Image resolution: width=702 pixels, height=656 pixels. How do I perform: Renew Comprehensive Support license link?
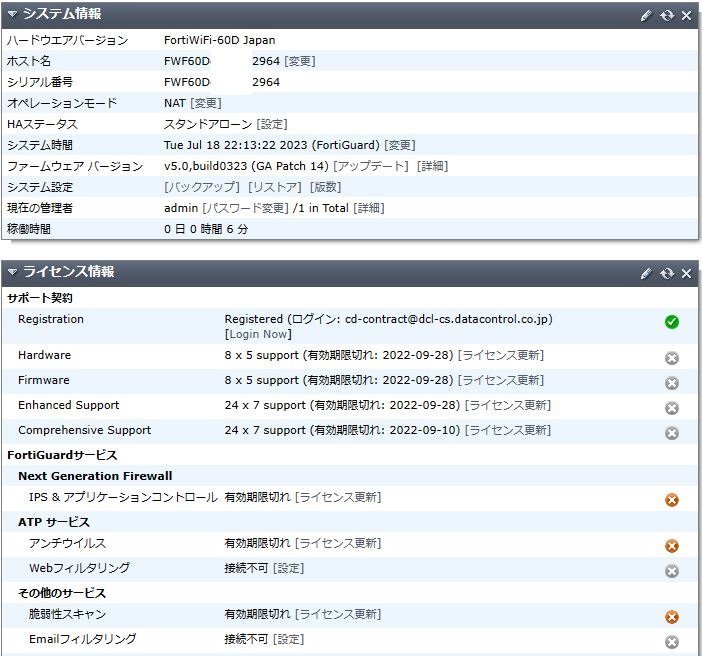pyautogui.click(x=508, y=430)
